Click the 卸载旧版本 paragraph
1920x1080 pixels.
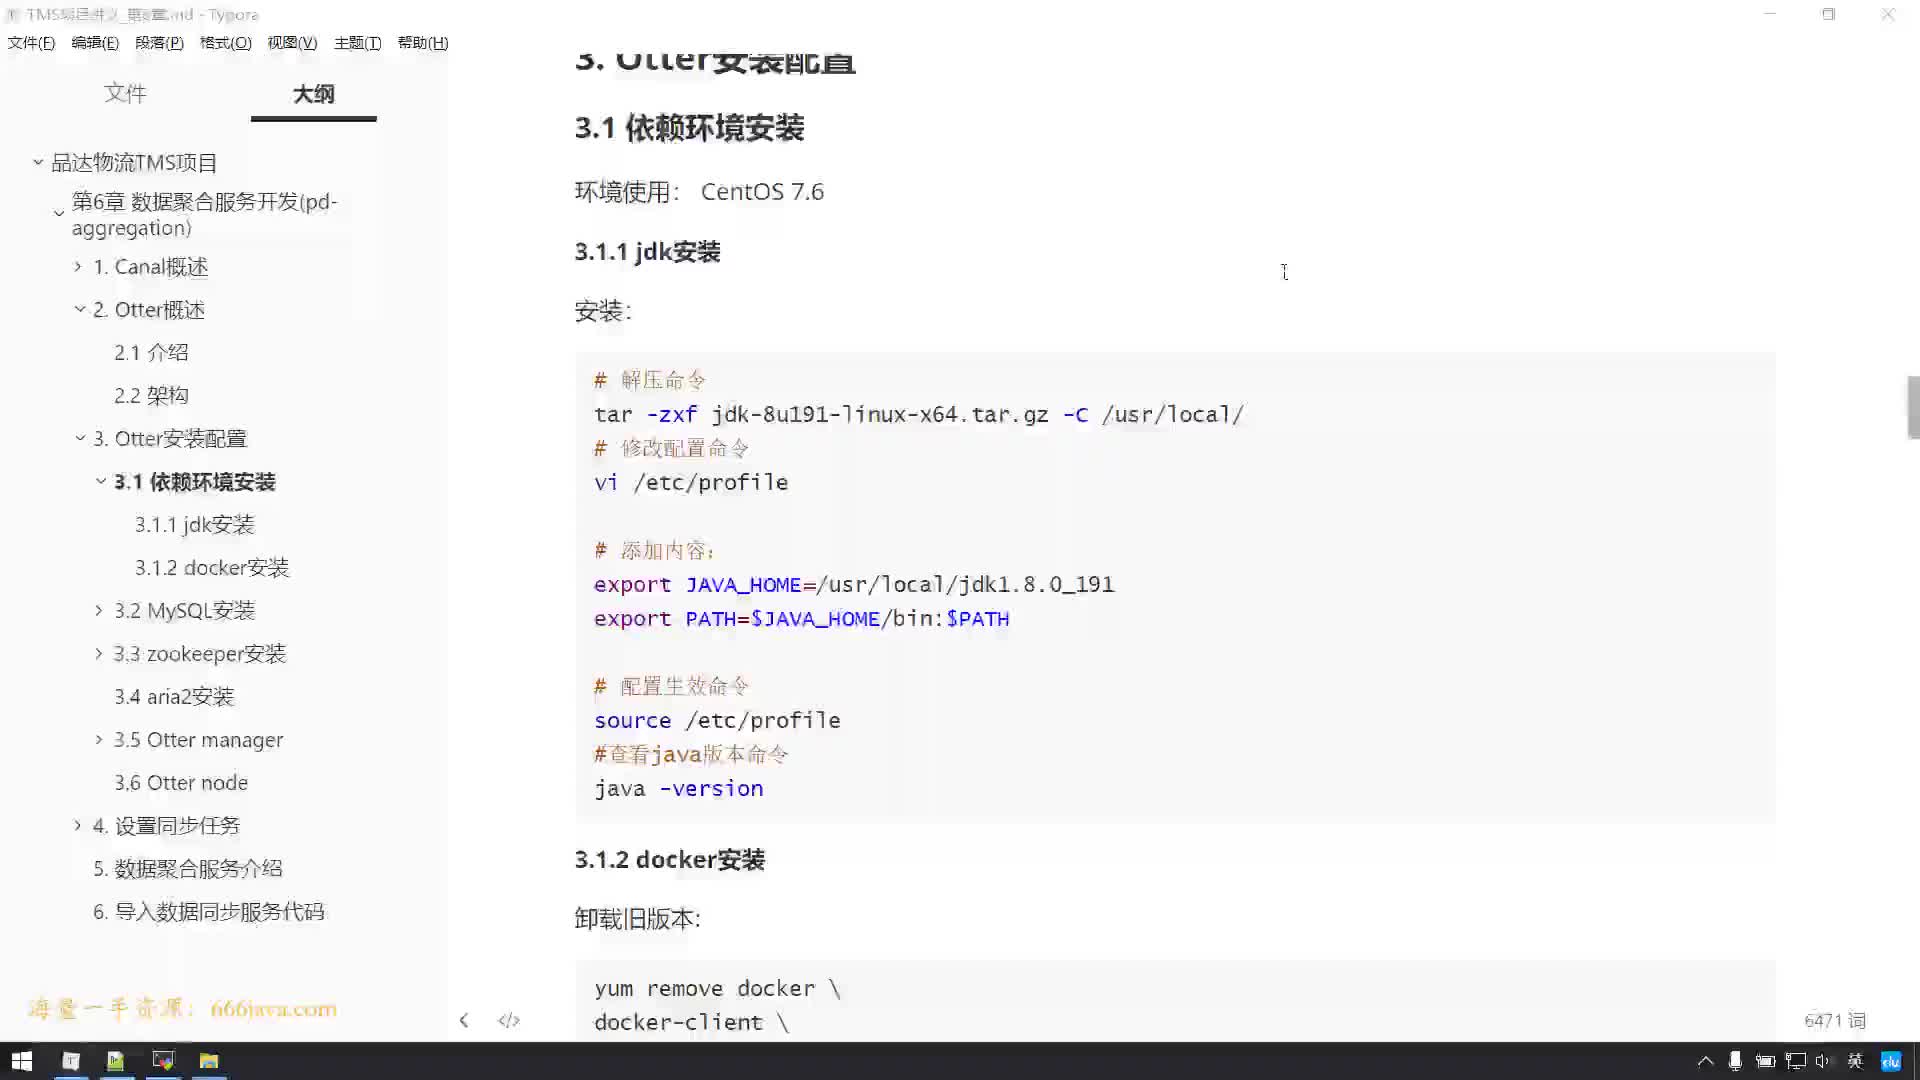[637, 918]
